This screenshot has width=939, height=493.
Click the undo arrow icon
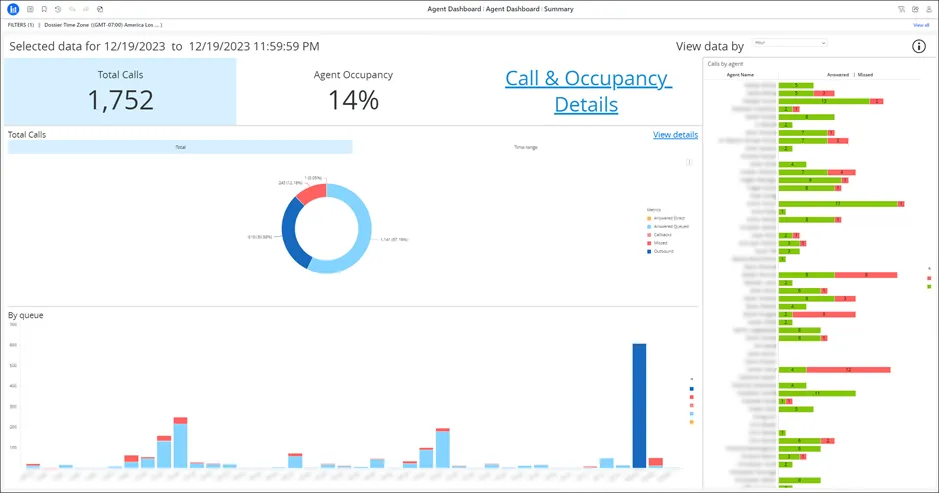72,10
